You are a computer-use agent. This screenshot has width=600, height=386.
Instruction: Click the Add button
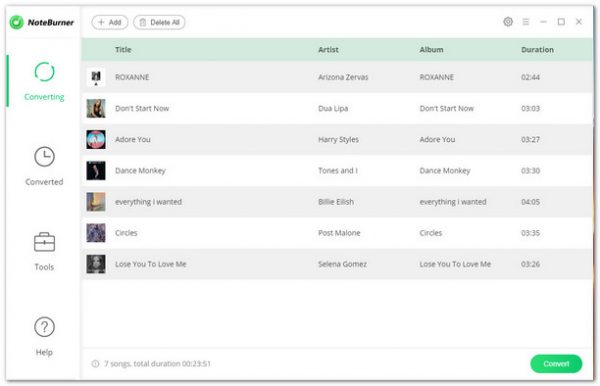(x=110, y=22)
